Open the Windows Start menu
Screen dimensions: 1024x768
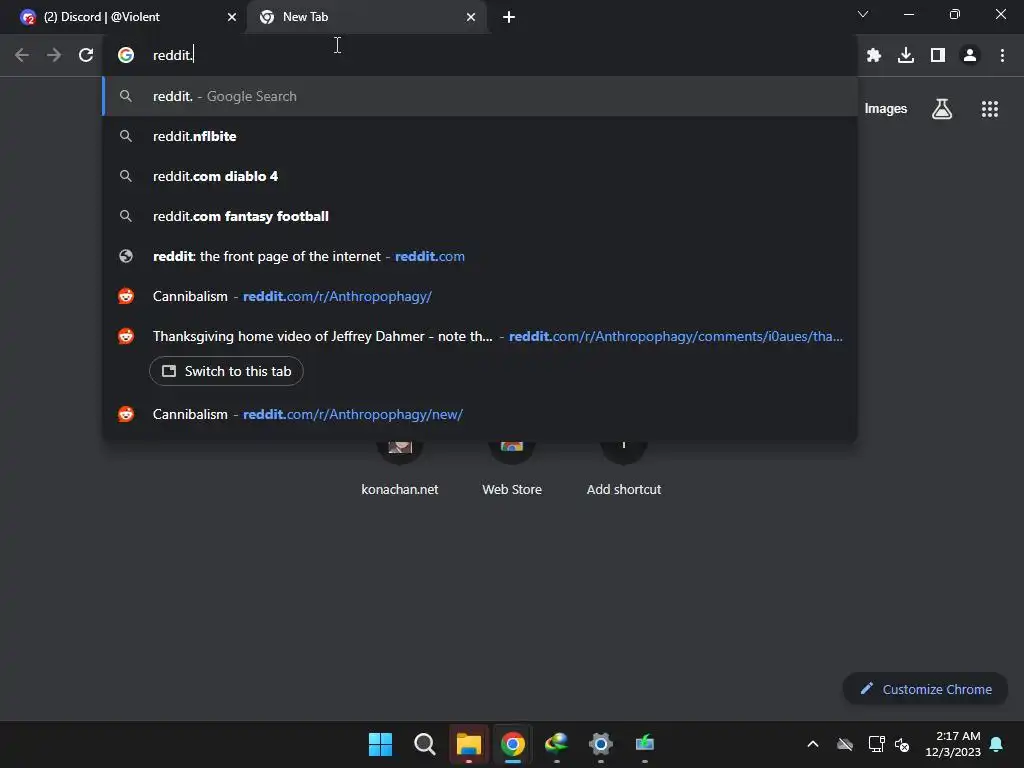[380, 744]
